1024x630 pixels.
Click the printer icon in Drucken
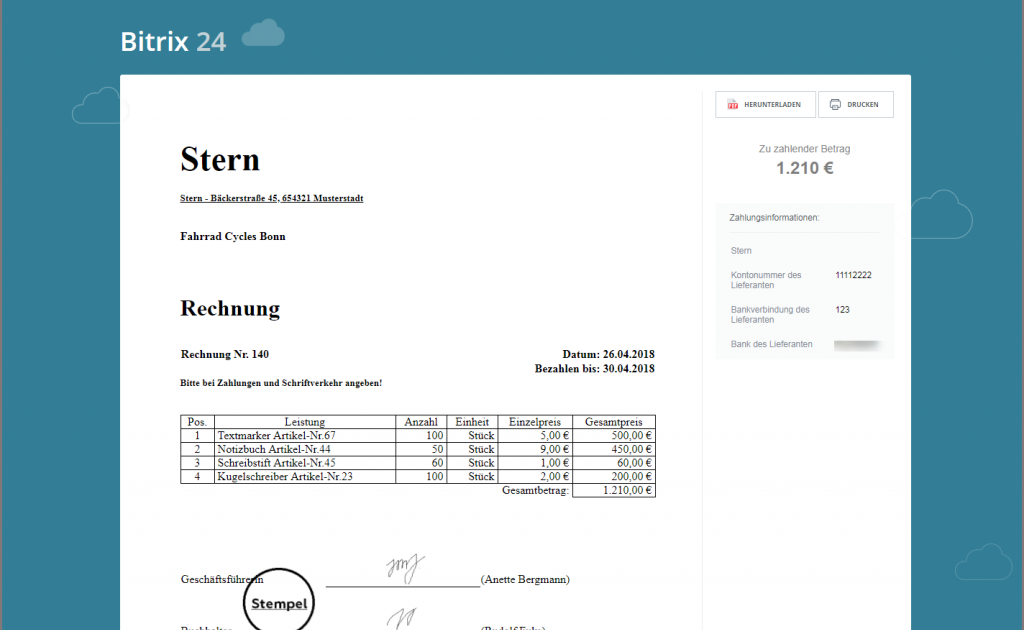point(835,104)
